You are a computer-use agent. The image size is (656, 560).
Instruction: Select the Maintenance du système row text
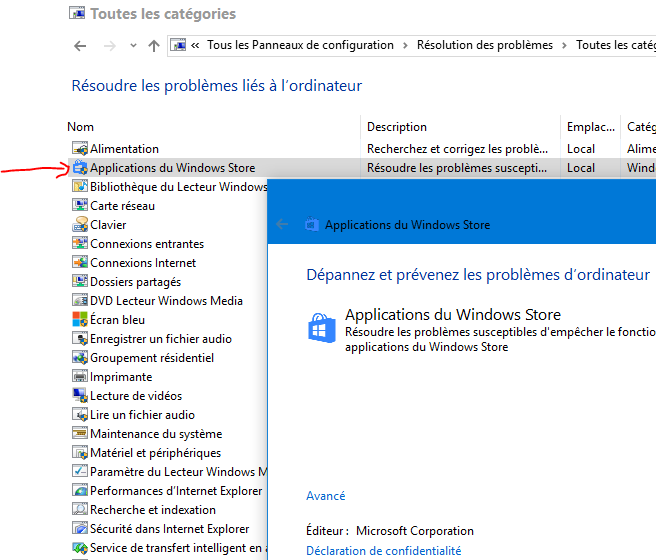click(156, 433)
